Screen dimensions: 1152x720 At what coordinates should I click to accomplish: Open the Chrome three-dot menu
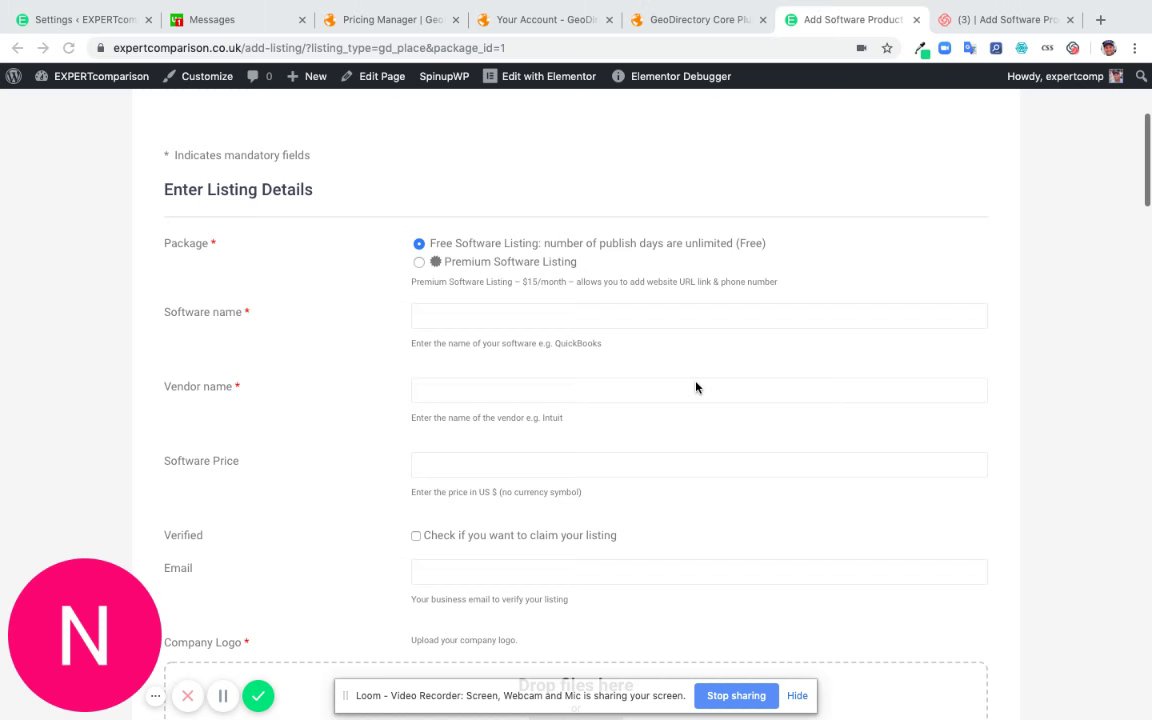[x=1135, y=48]
